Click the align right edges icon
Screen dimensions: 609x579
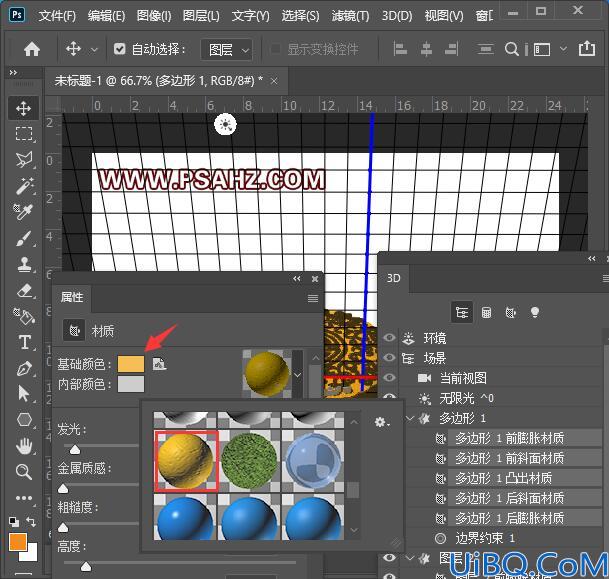[x=452, y=49]
